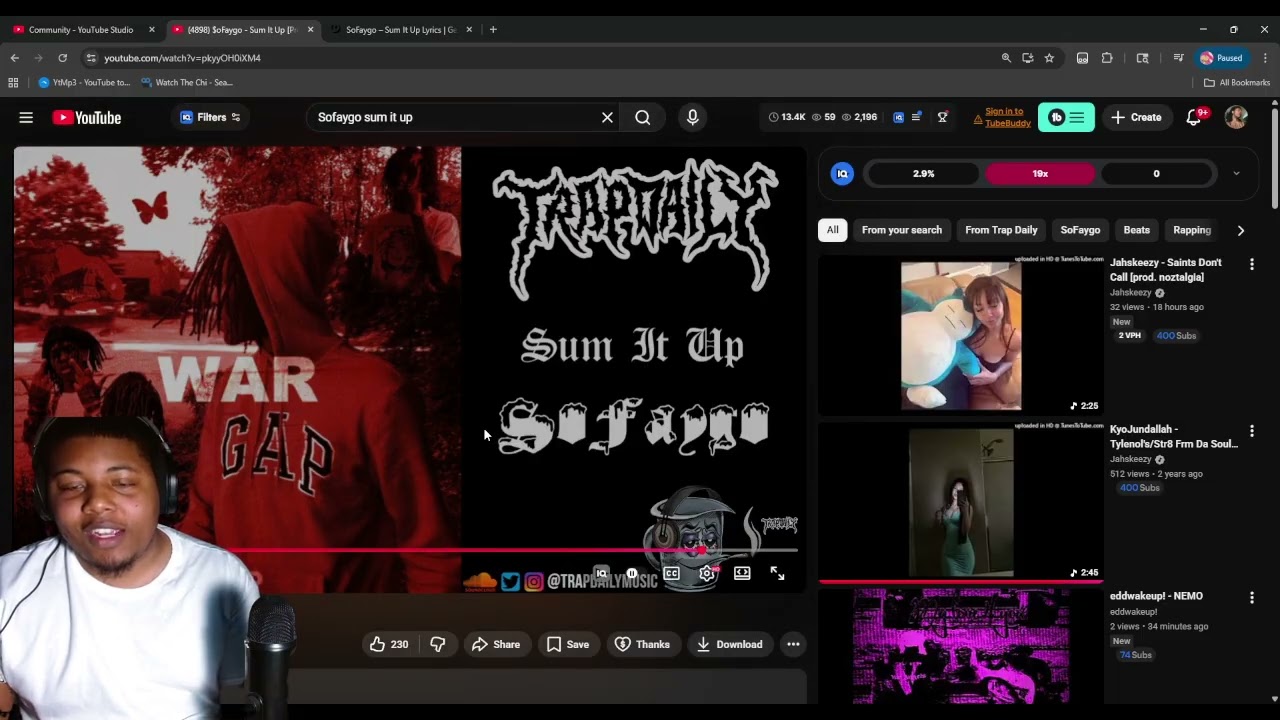Toggle closed captions on the player
Viewport: 1280px width, 720px height.
coord(671,573)
